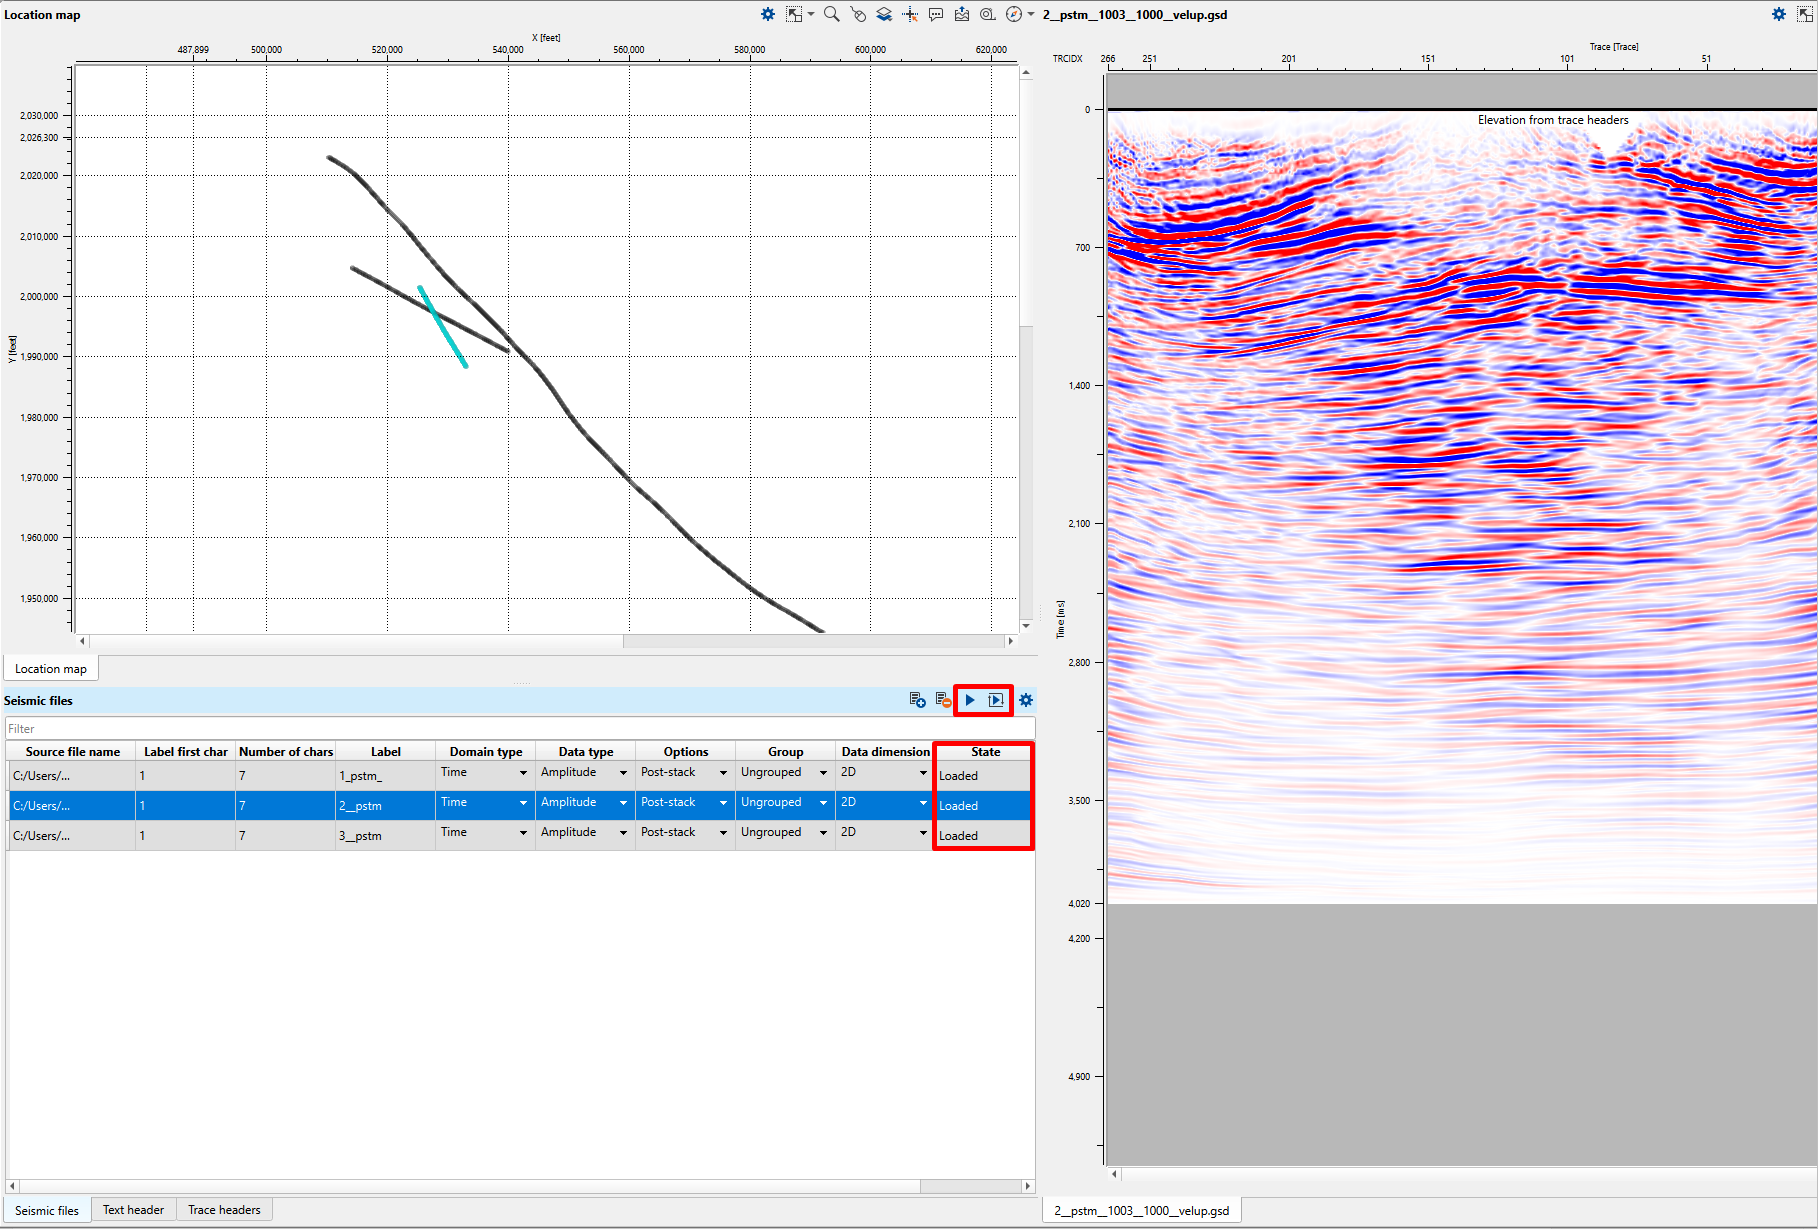The height and width of the screenshot is (1229, 1818).
Task: Select the crosshair picking tool
Action: 910,14
